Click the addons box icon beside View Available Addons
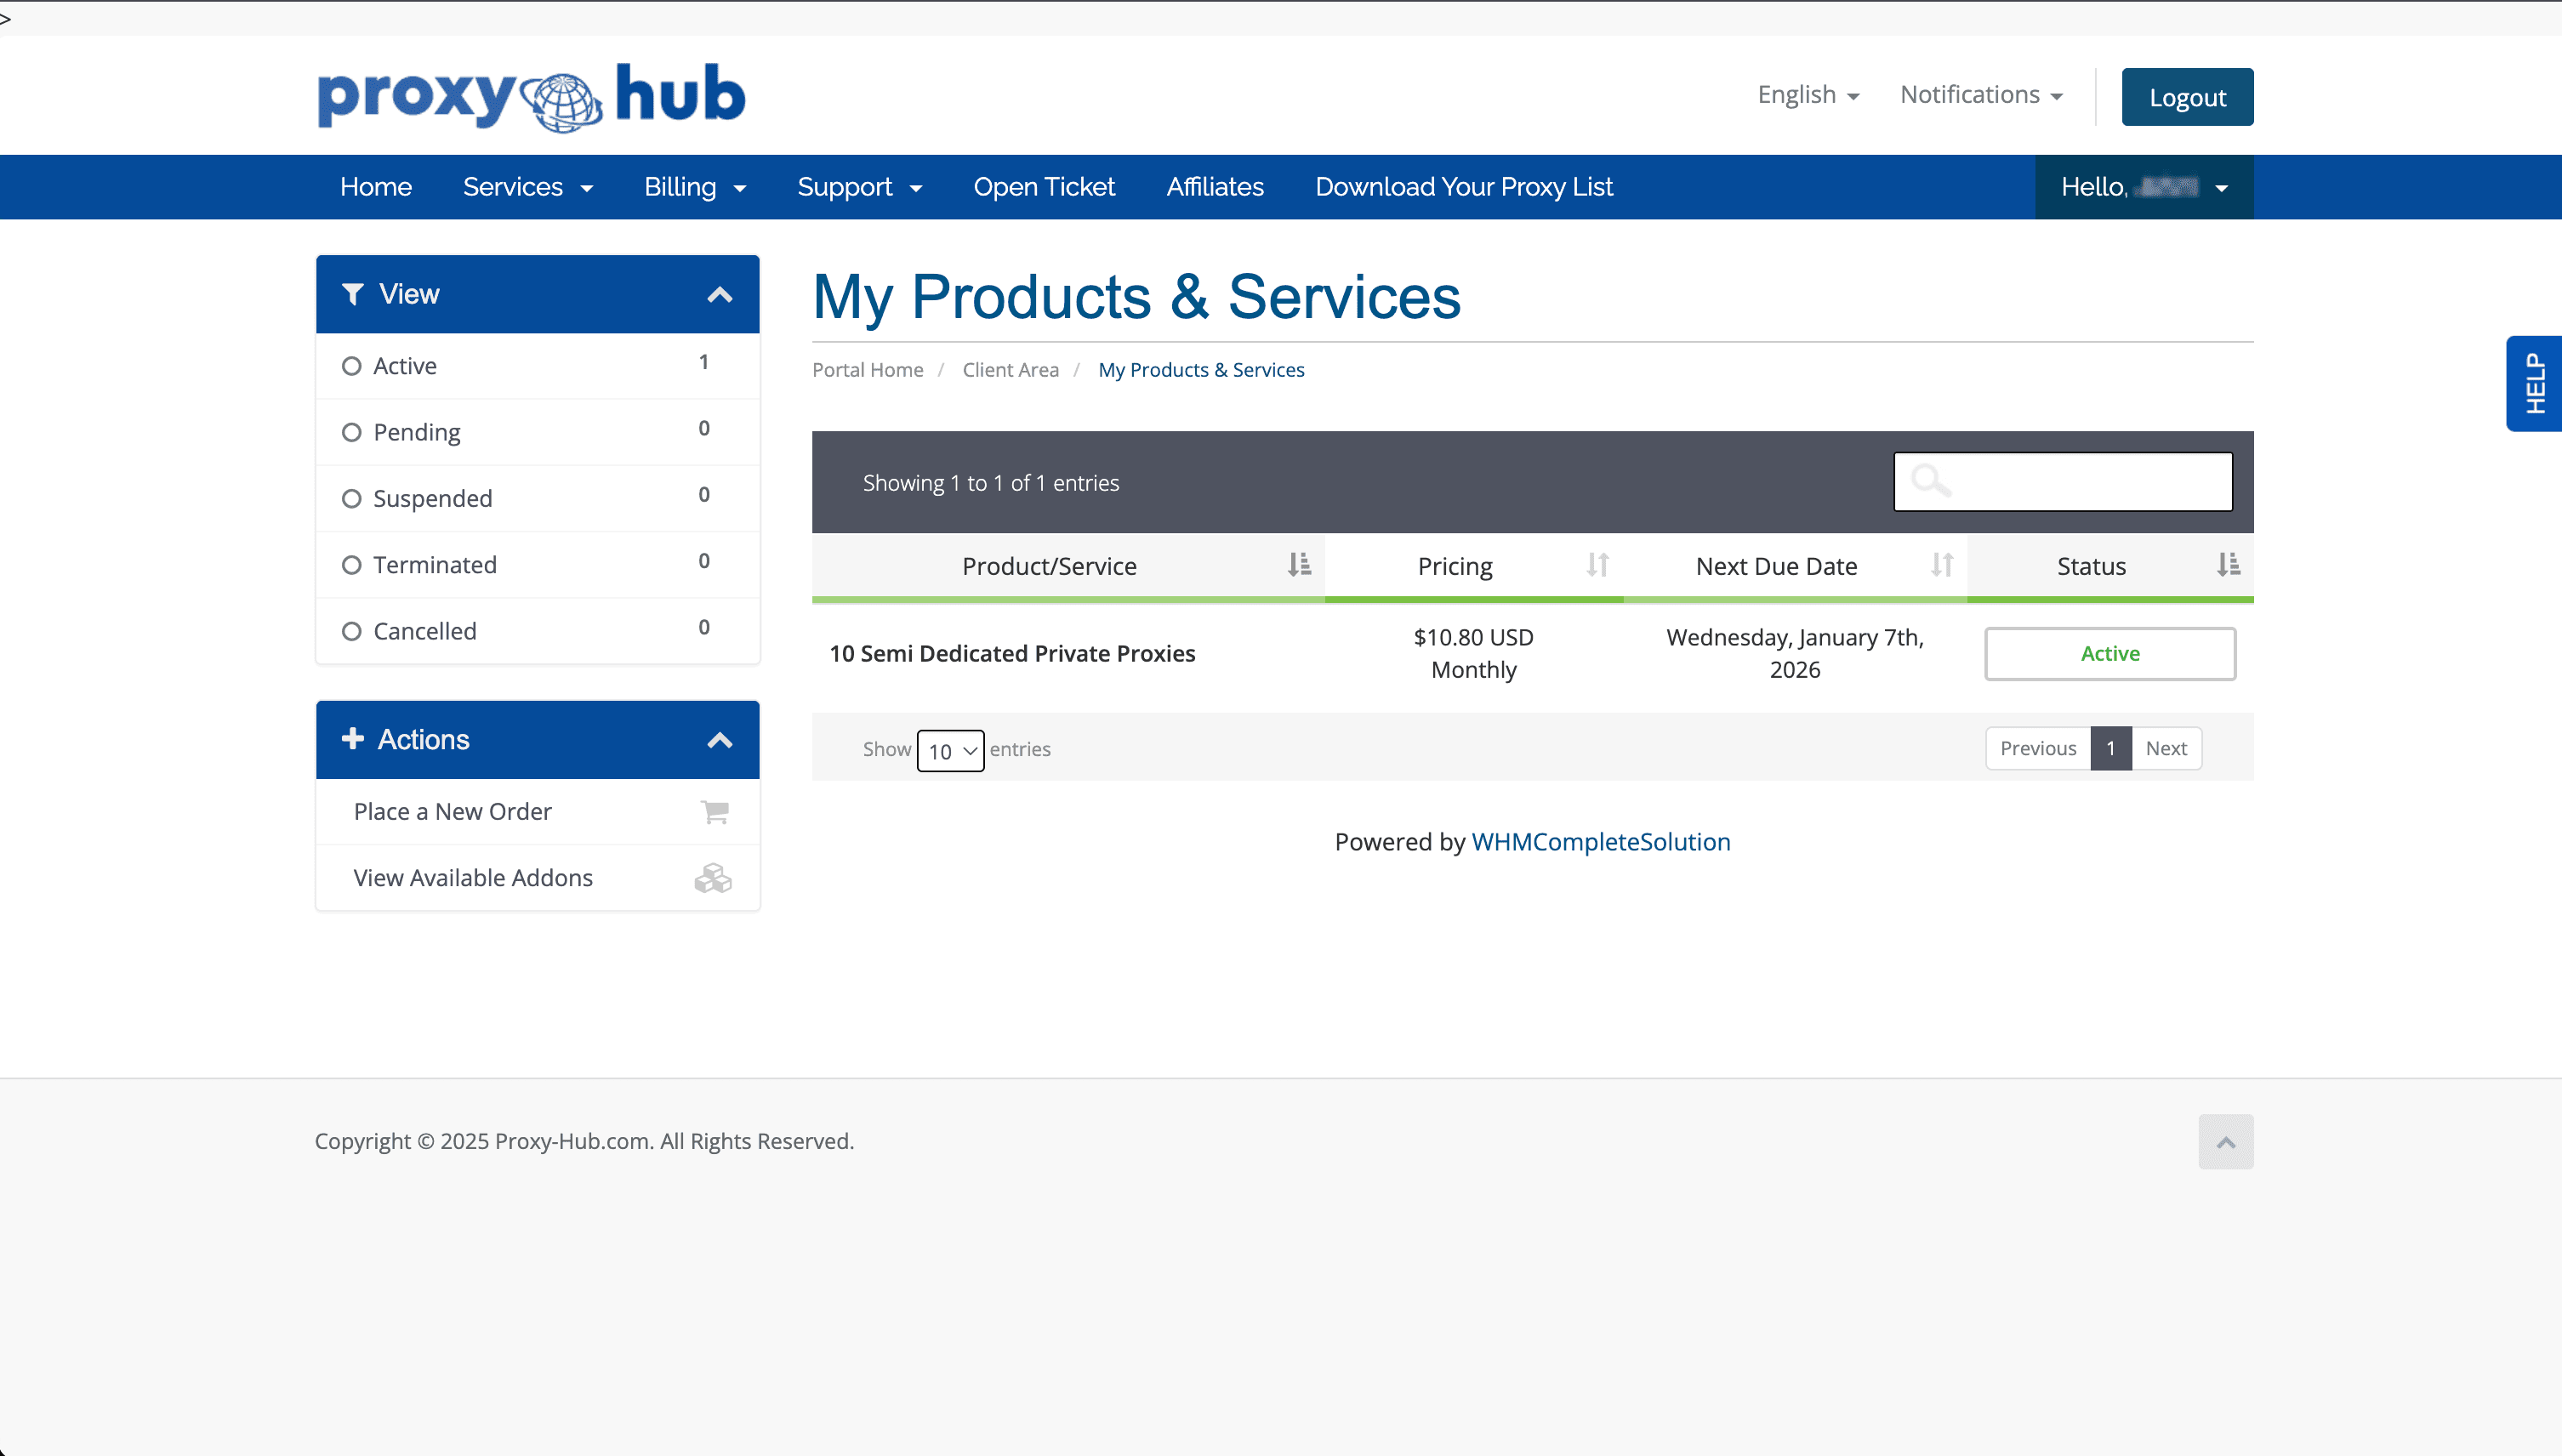Image resolution: width=2562 pixels, height=1456 pixels. pyautogui.click(x=713, y=877)
